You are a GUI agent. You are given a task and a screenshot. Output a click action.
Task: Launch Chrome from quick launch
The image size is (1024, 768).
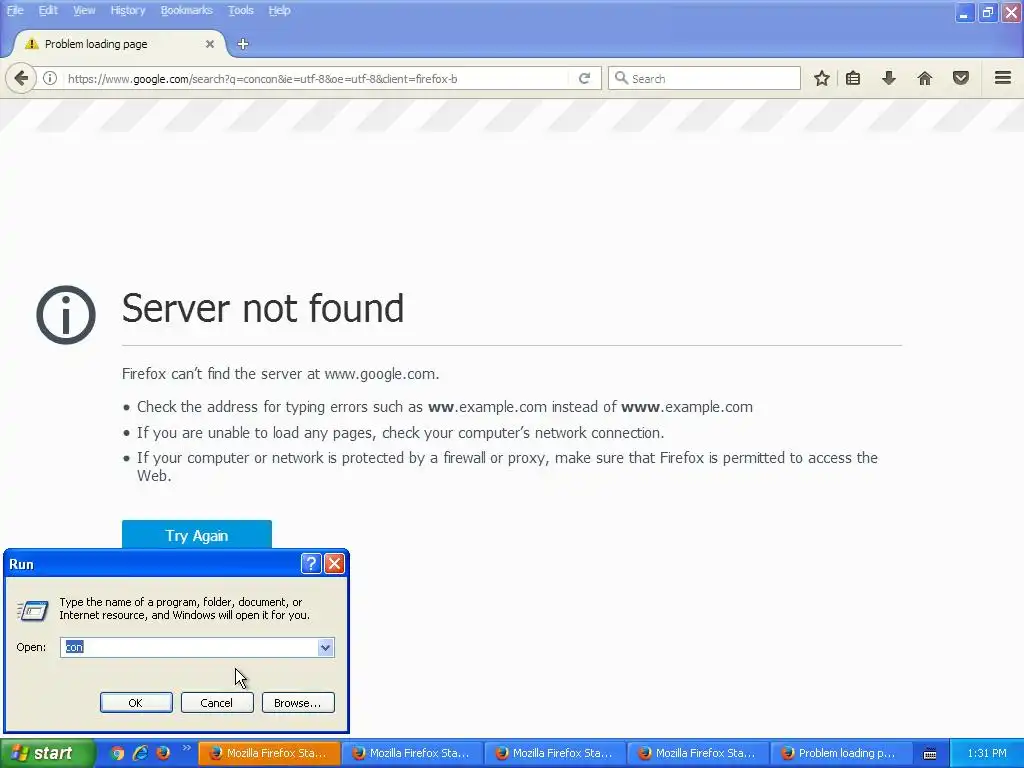pyautogui.click(x=117, y=753)
